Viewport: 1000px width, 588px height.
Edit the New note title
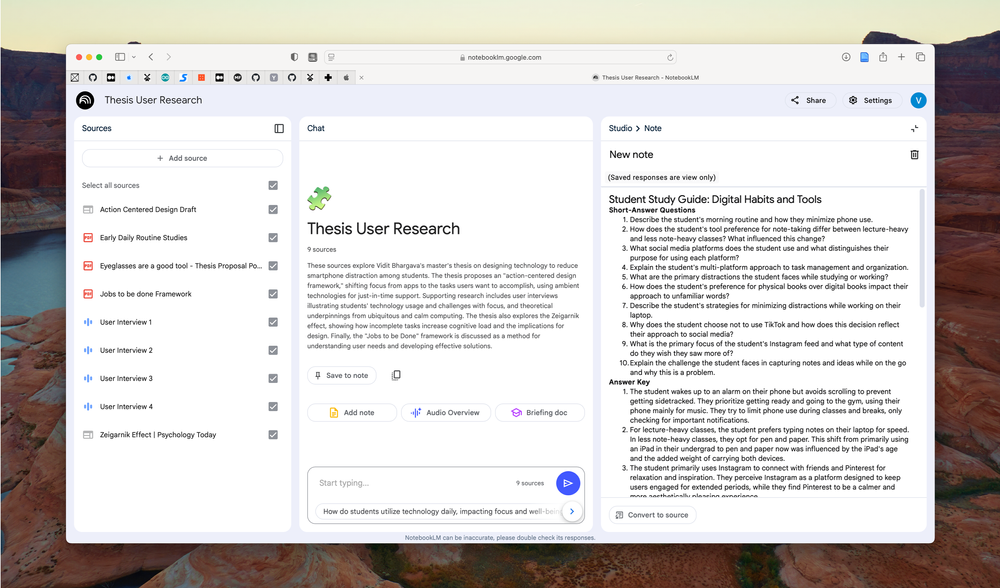coord(631,154)
